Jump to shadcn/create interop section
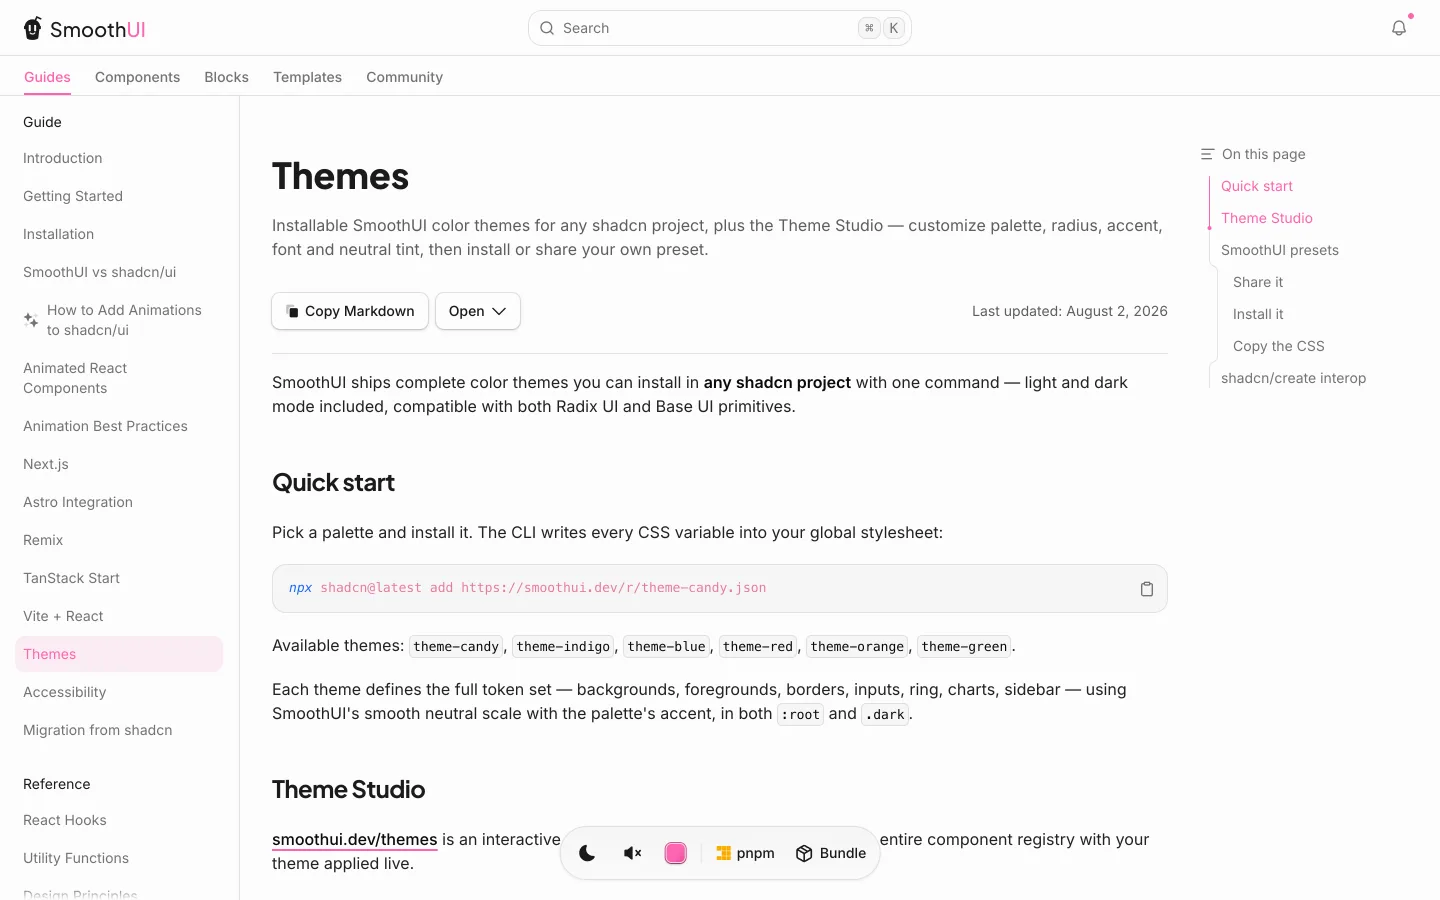 1294,378
